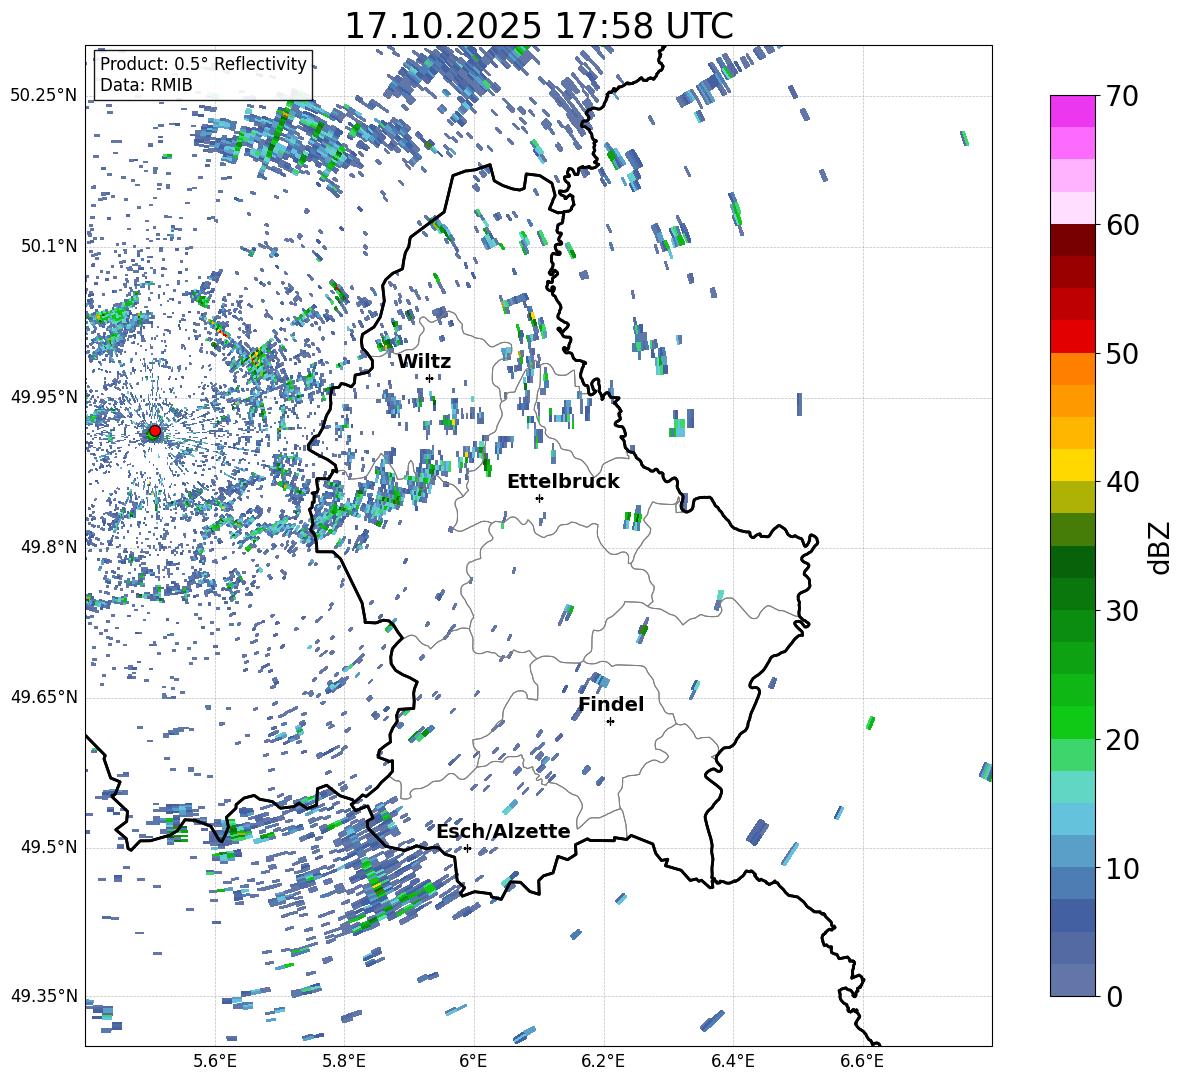Click the Data: RMIB text
Viewport: 1184px width, 1081px height.
(x=146, y=85)
